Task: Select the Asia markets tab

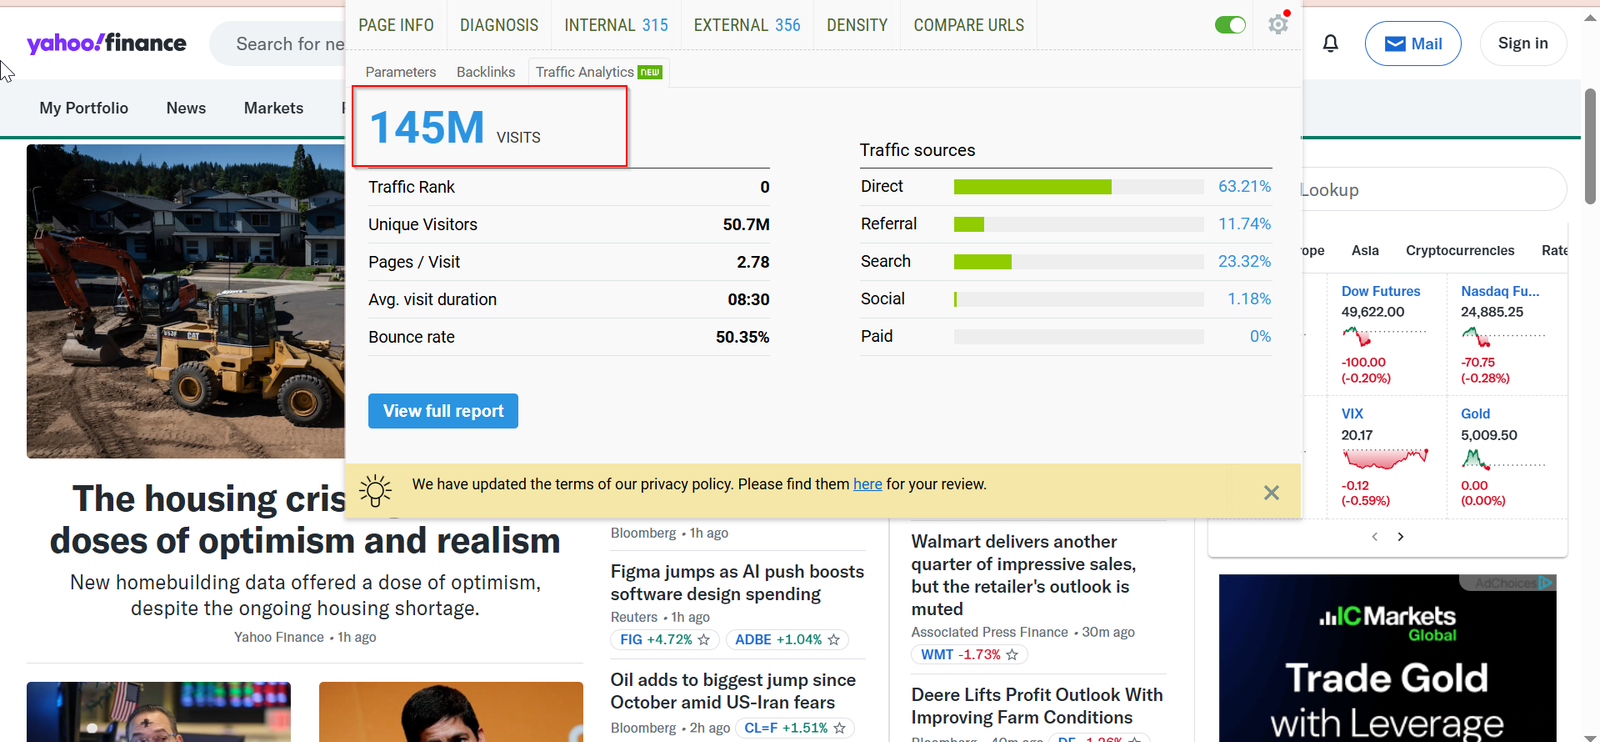Action: coord(1365,250)
